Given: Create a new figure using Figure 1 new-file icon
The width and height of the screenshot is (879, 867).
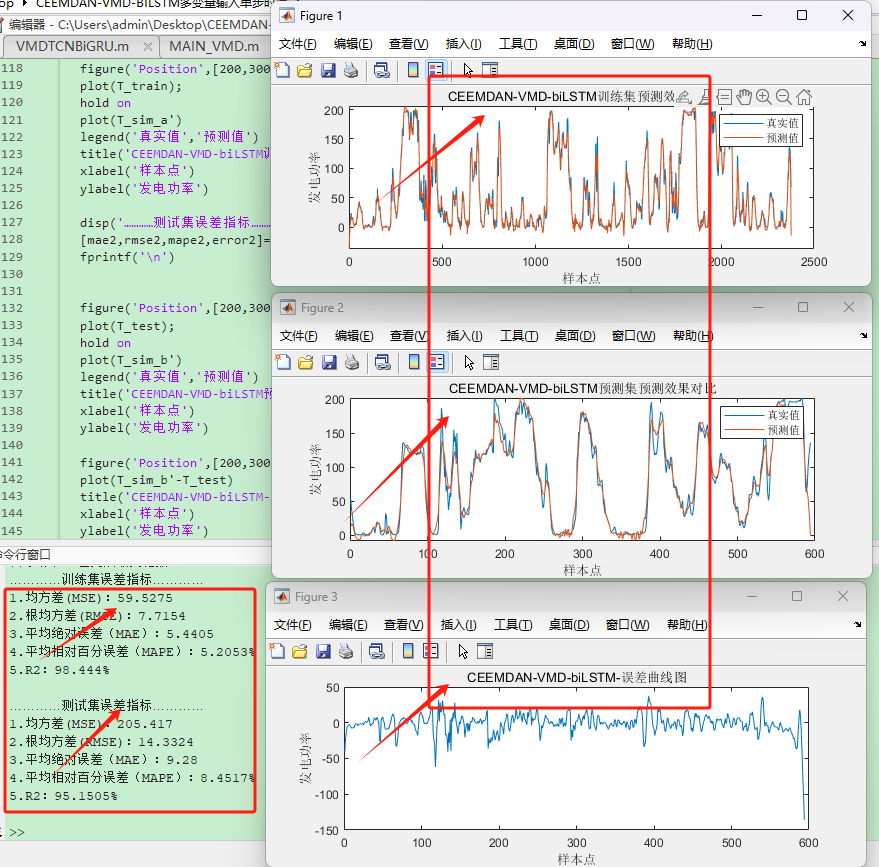Looking at the screenshot, I should coord(283,69).
